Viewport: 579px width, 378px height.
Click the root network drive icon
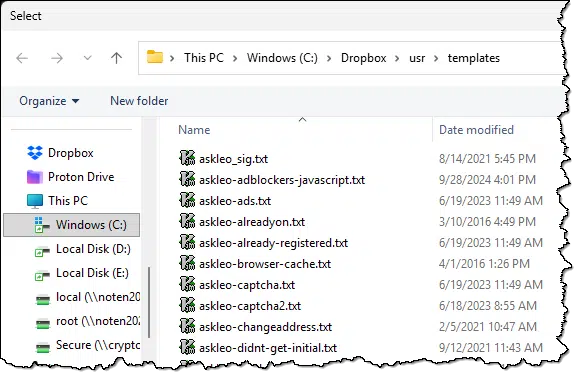click(x=43, y=323)
